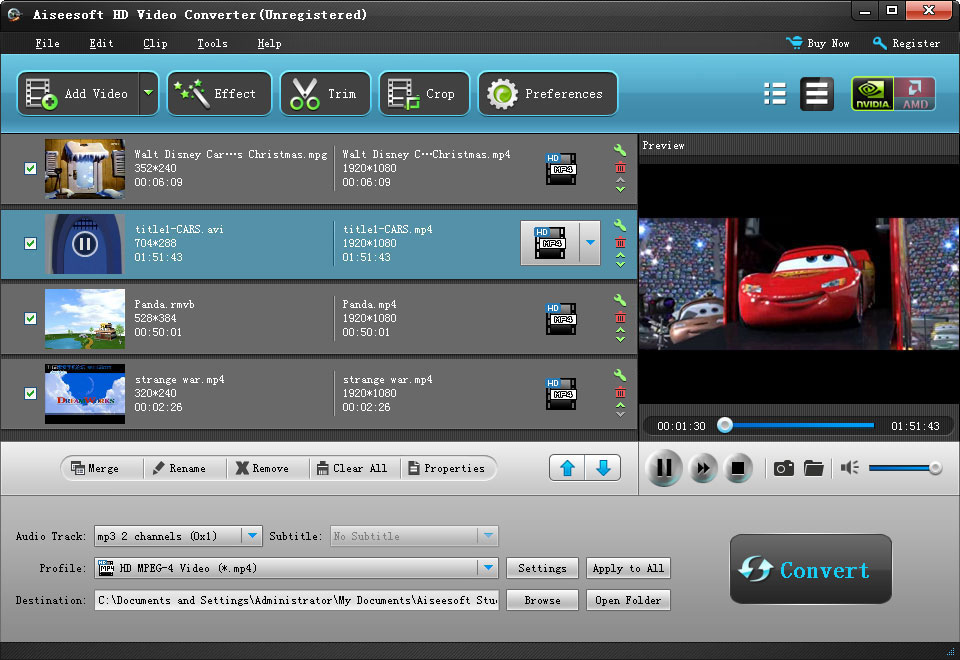
Task: Open Preferences from the toolbar
Action: pos(547,92)
